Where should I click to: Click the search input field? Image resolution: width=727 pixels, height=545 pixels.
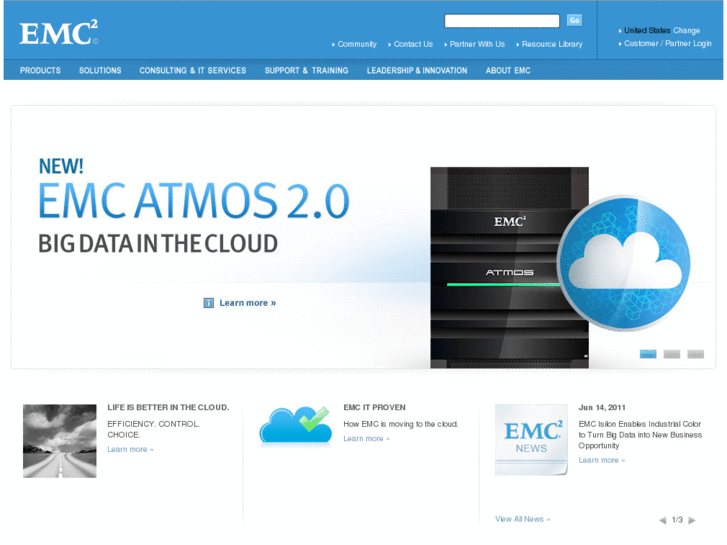coord(502,21)
